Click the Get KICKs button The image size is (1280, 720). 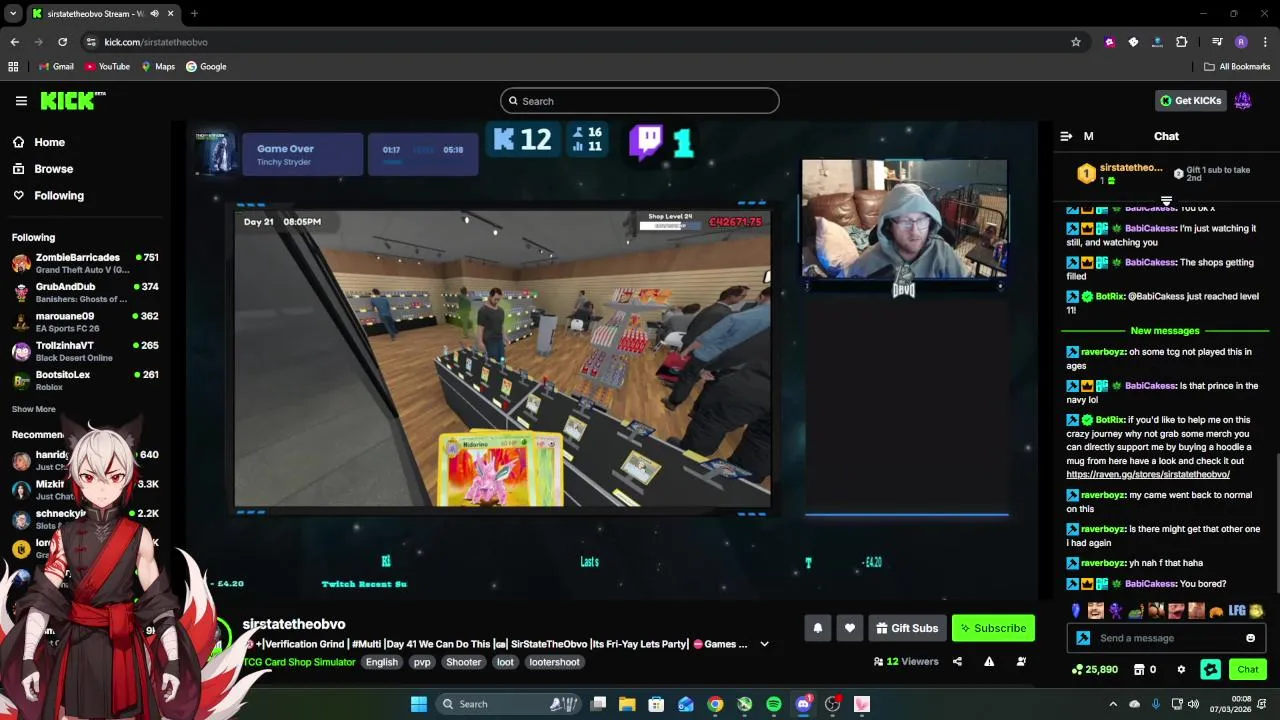(x=1190, y=100)
